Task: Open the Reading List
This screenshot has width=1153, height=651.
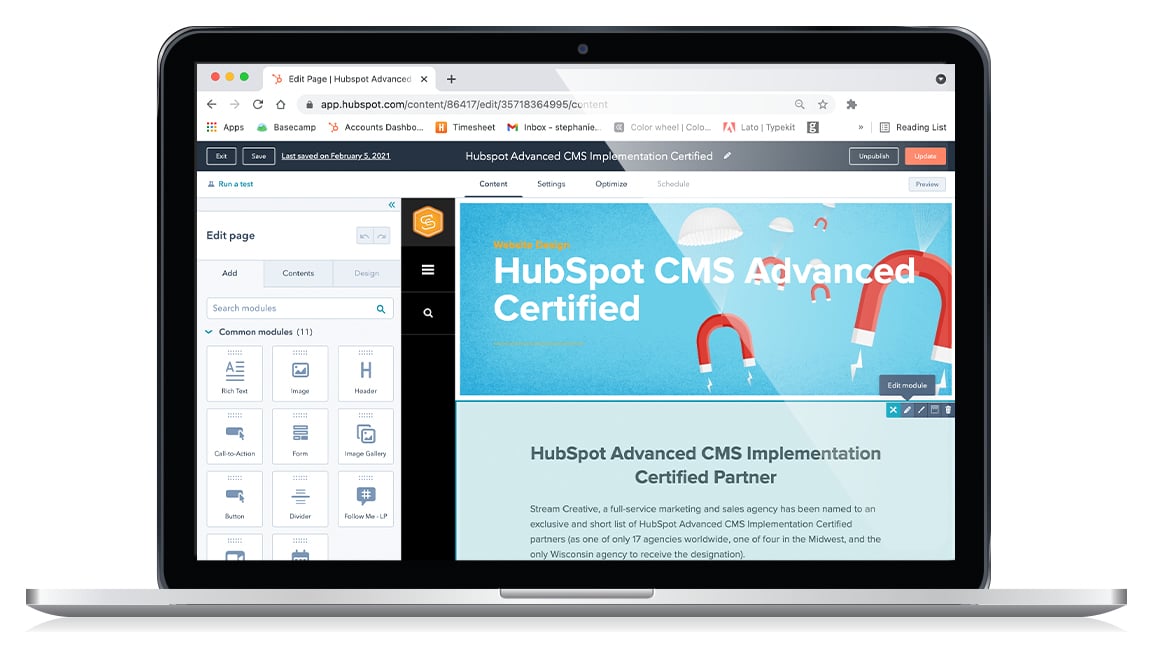Action: [x=913, y=127]
